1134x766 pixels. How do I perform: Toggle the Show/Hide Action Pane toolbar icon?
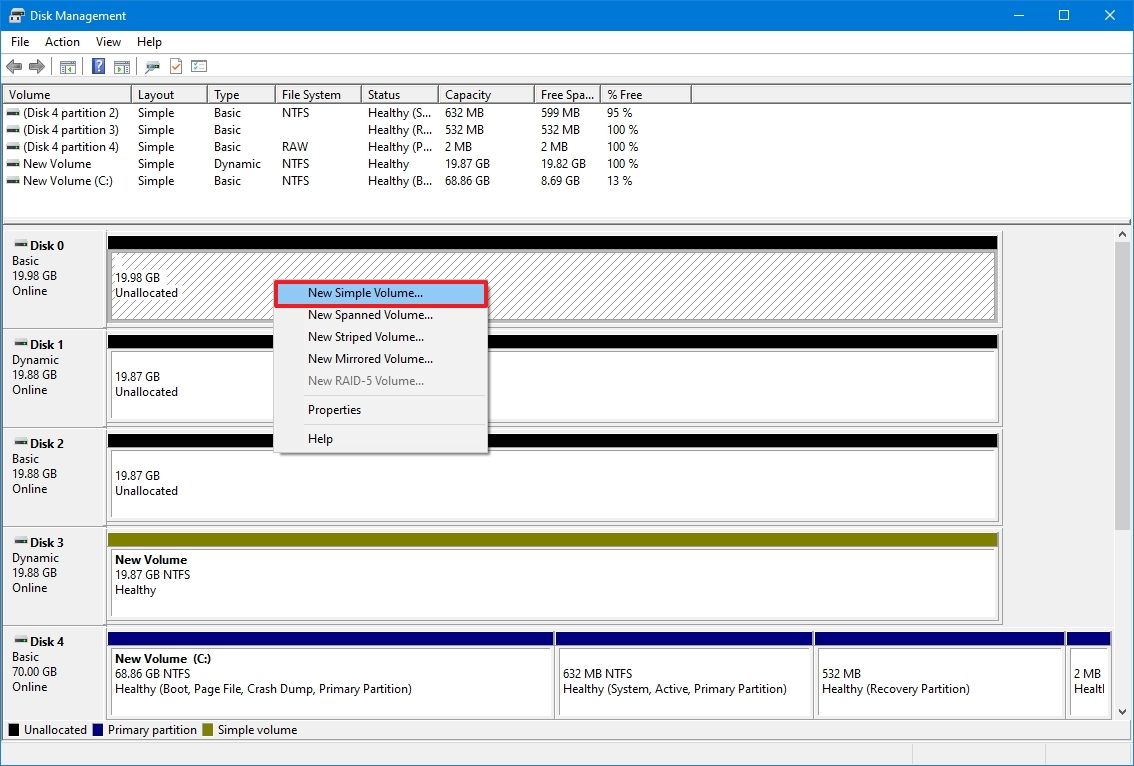click(122, 66)
